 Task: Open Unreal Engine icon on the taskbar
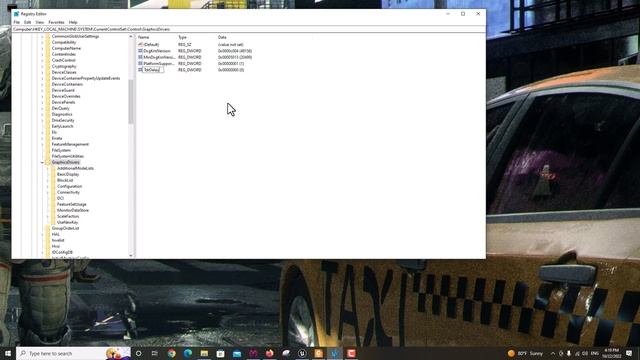pos(302,353)
